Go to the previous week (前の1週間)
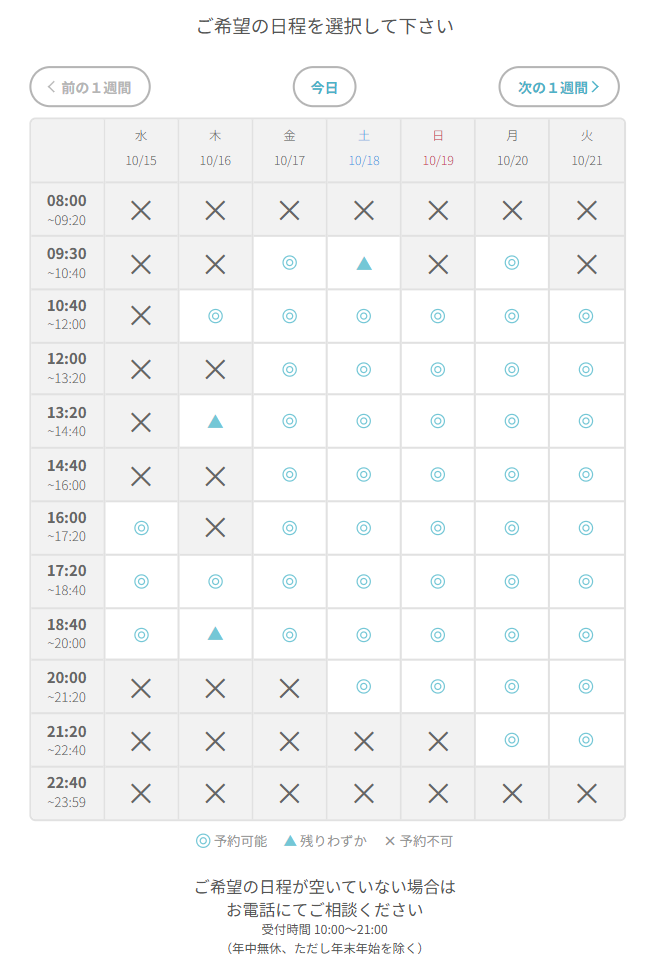The width and height of the screenshot is (661, 959). click(90, 87)
